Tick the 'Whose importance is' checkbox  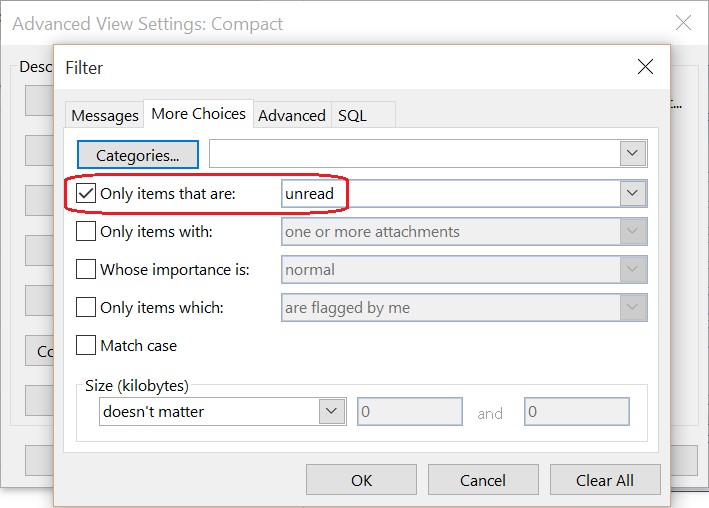87,270
